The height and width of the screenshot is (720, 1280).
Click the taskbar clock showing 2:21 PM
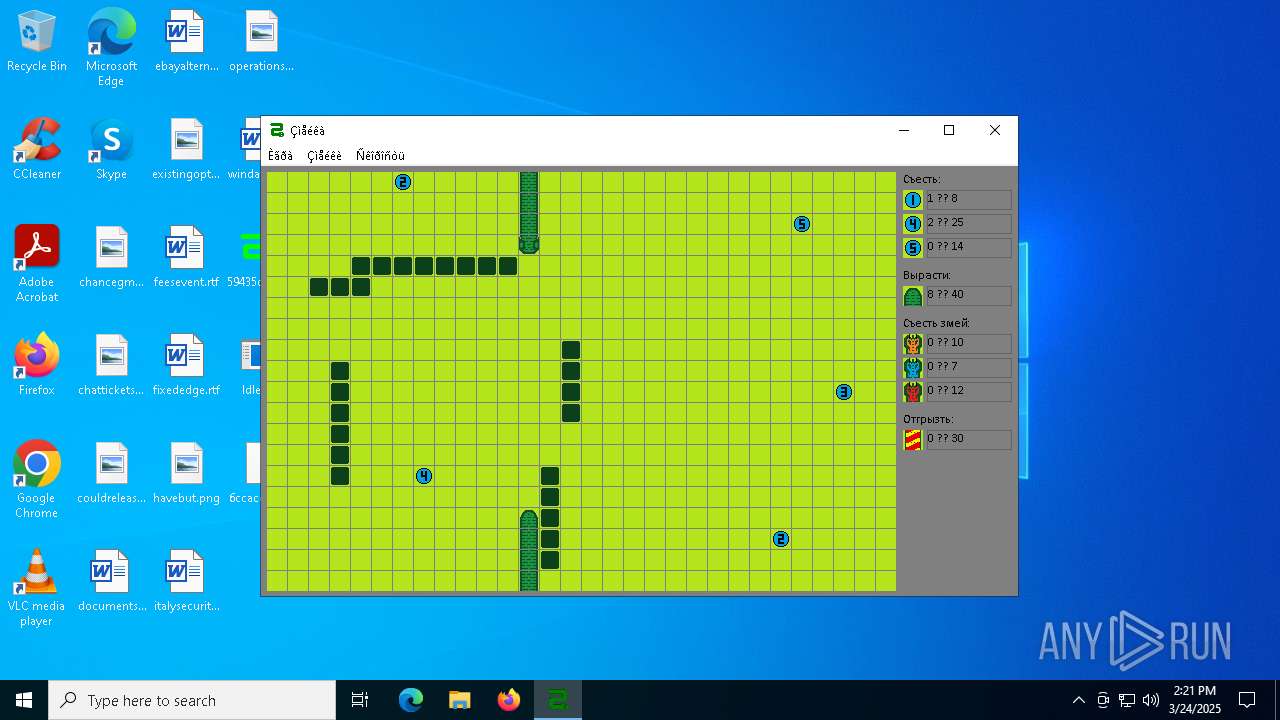[1195, 700]
